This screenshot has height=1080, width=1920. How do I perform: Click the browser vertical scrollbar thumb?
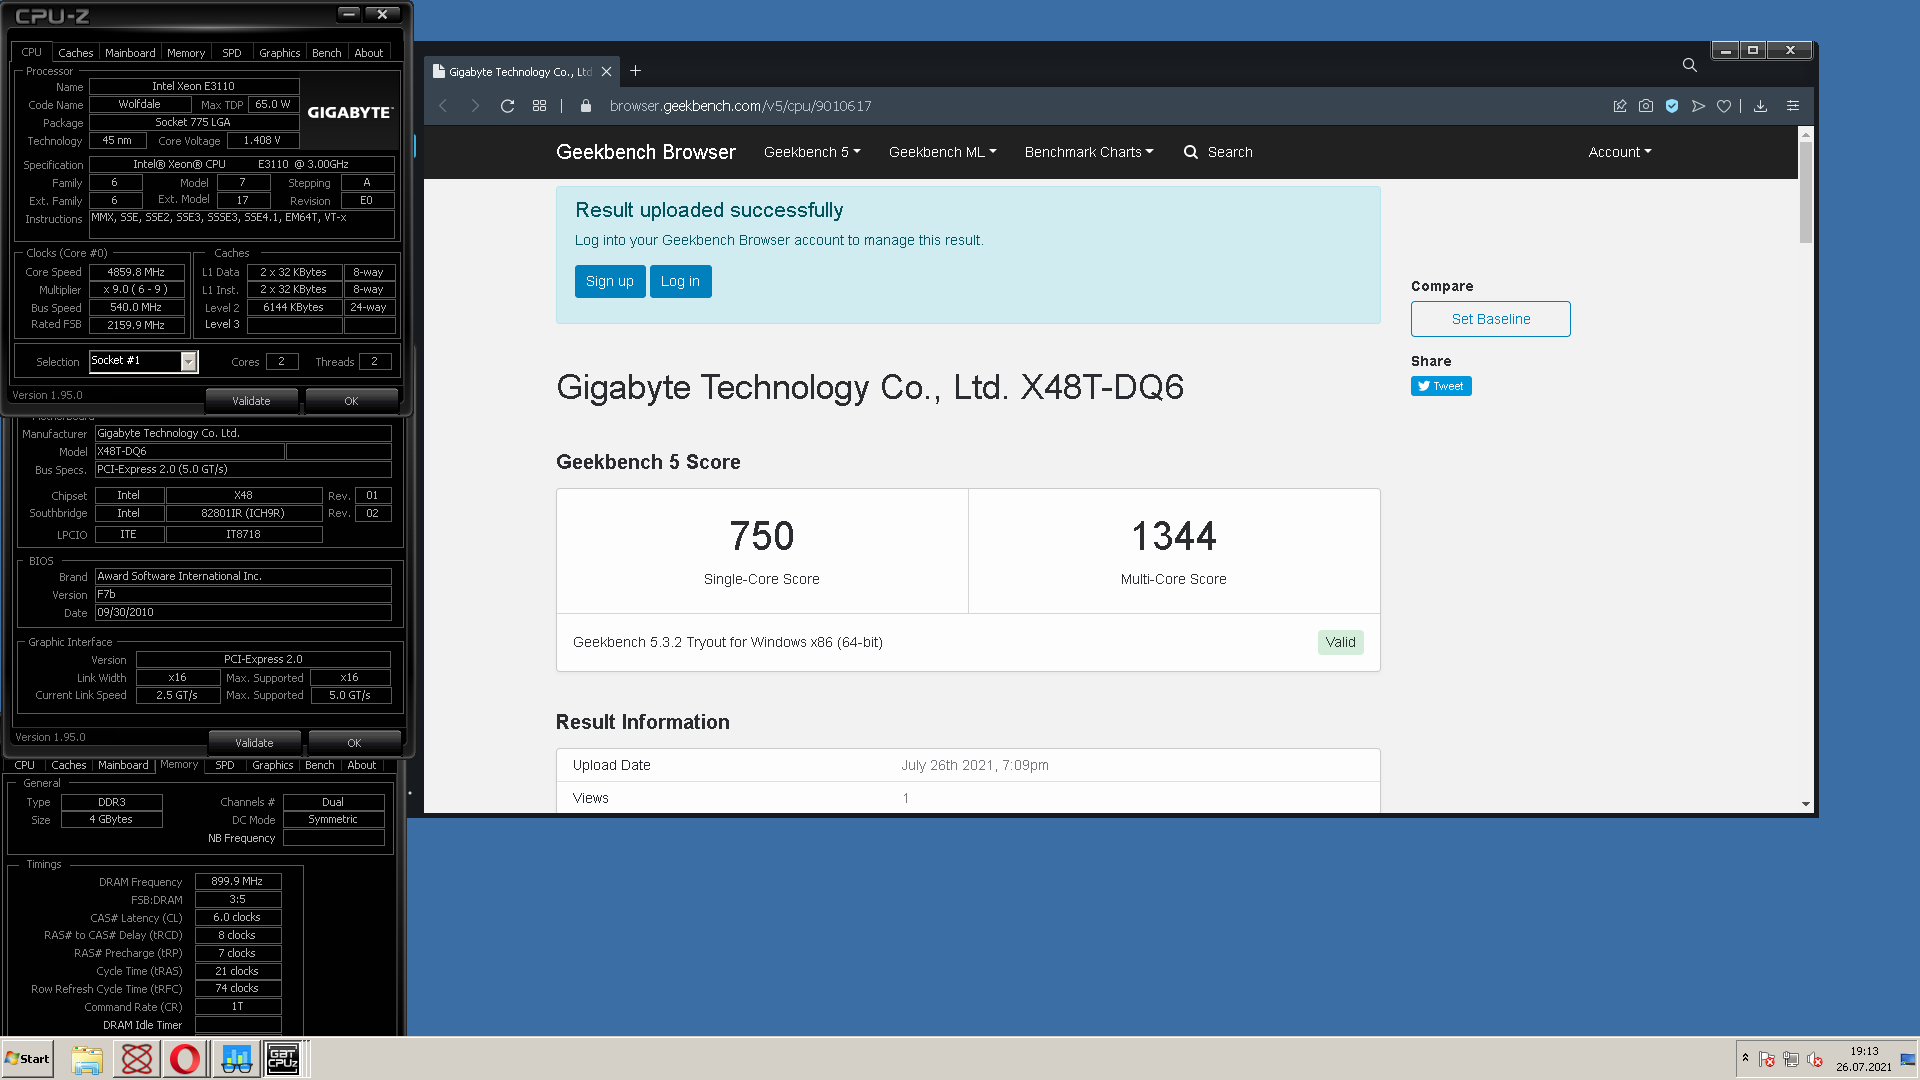(x=1806, y=192)
